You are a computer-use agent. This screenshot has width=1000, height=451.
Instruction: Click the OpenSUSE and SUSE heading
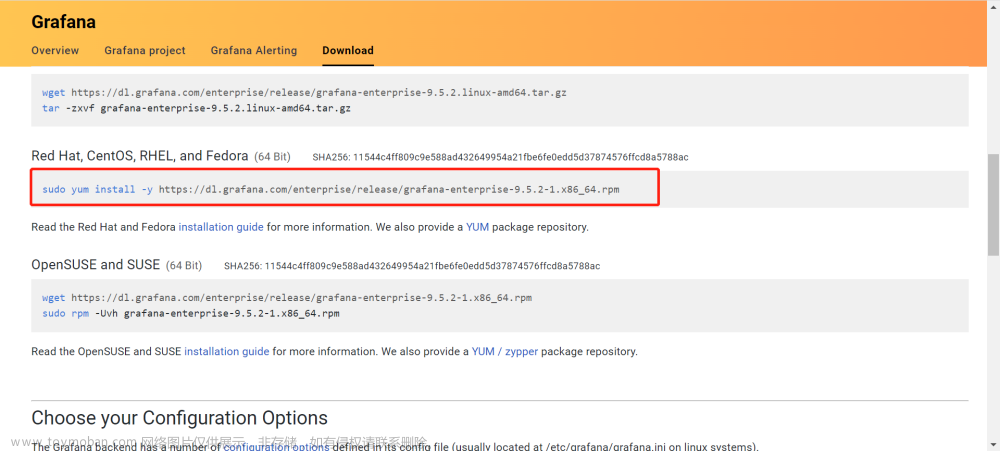coord(96,264)
